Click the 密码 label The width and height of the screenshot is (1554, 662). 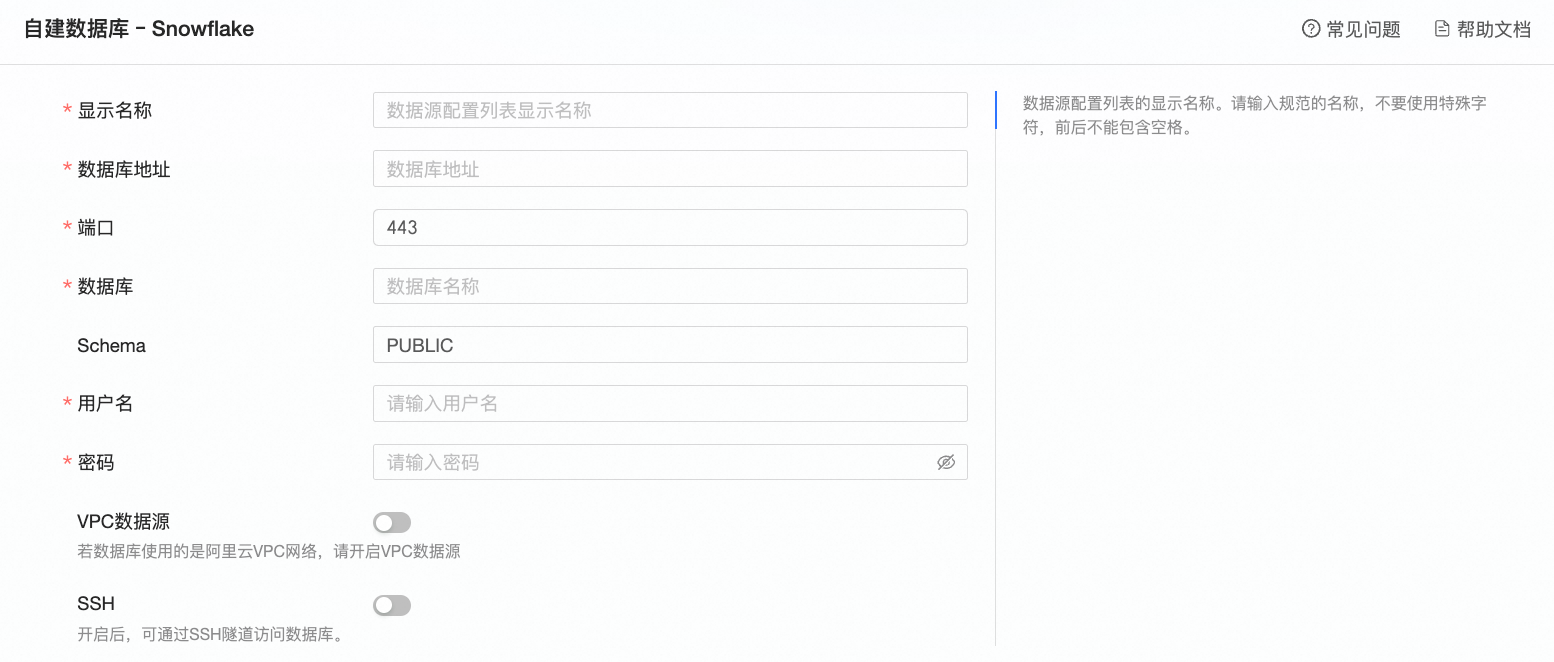point(96,463)
